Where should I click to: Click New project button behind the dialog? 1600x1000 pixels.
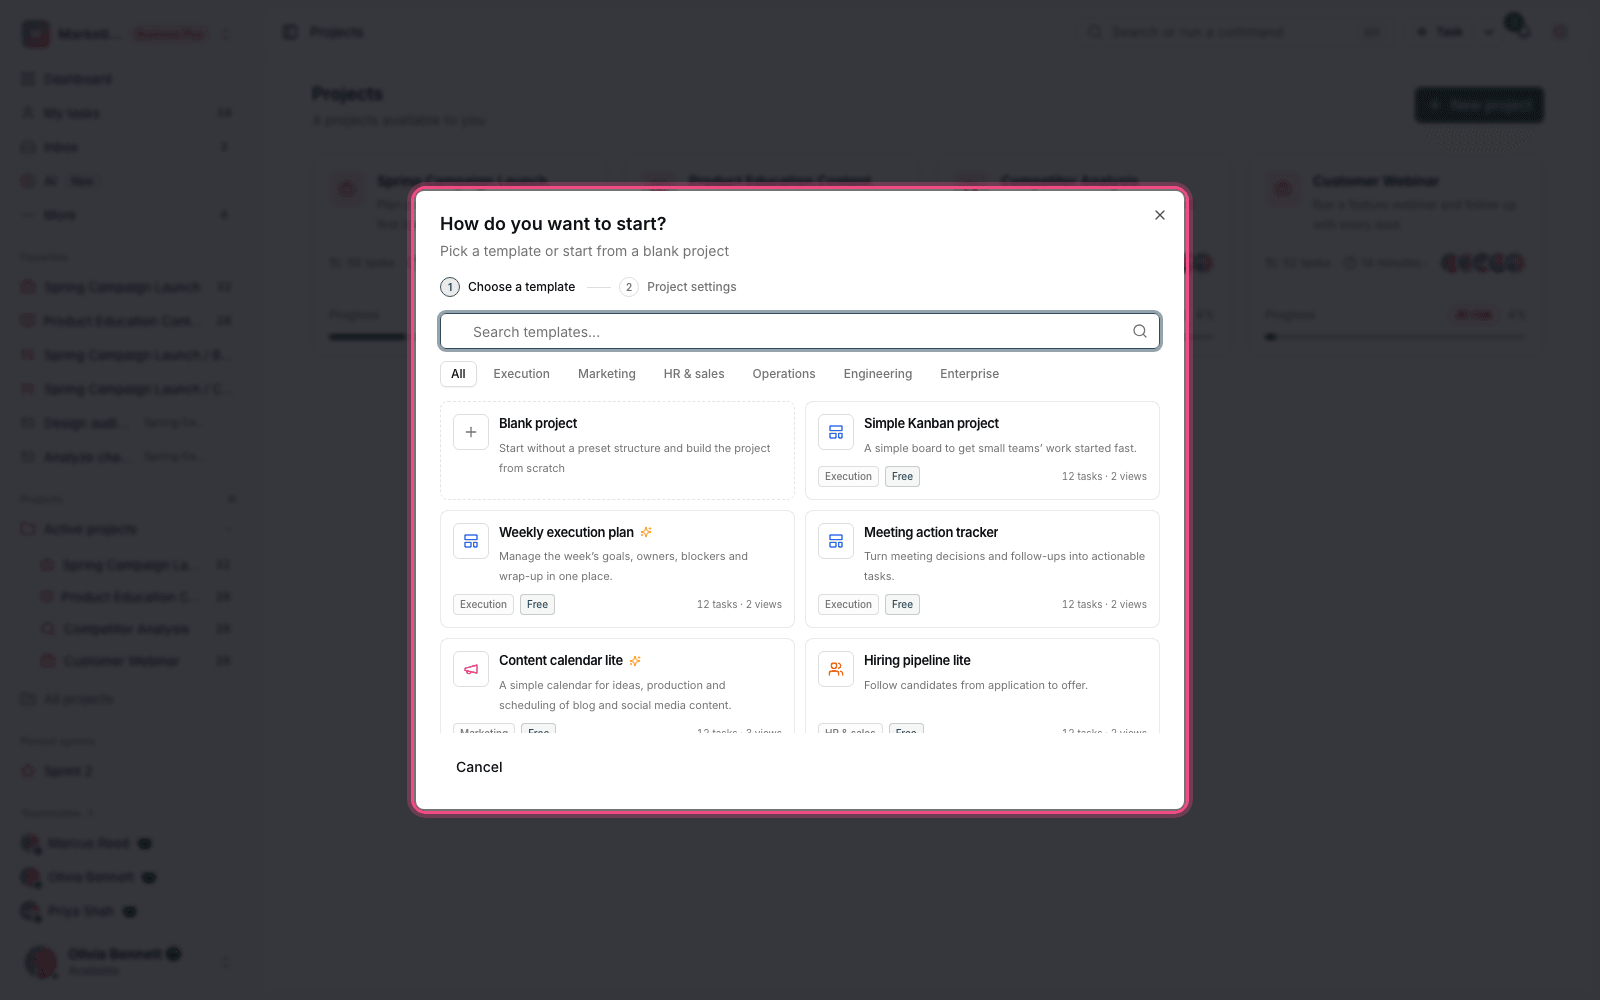(1479, 105)
